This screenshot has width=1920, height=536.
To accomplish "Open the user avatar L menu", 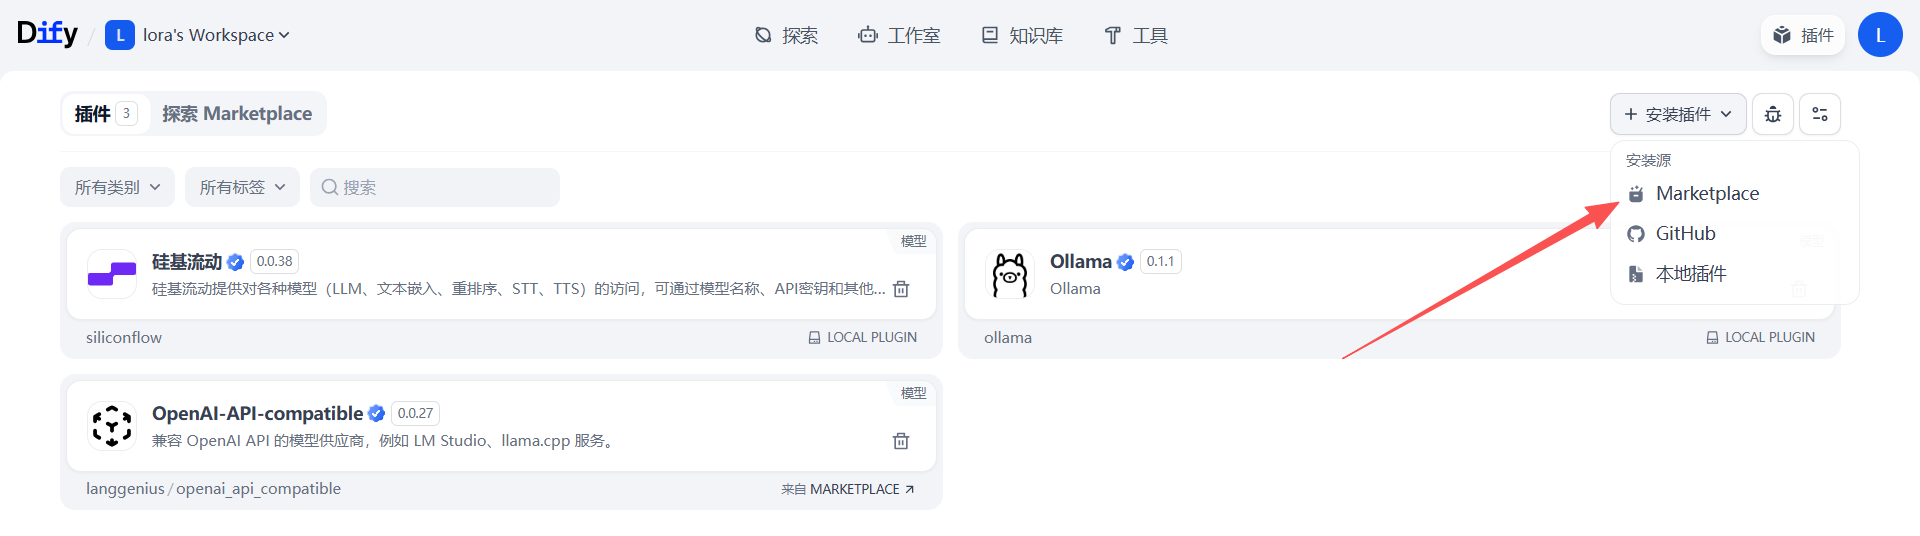I will tap(1880, 35).
